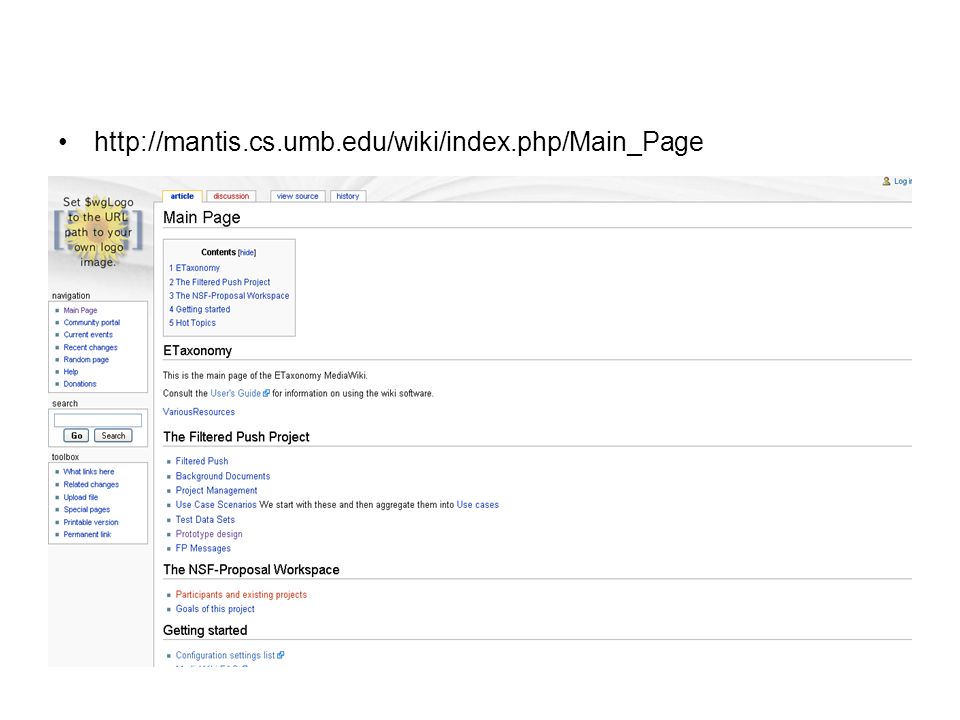Screen dimensions: 960x720
Task: Open the Use cases link
Action: click(x=478, y=505)
